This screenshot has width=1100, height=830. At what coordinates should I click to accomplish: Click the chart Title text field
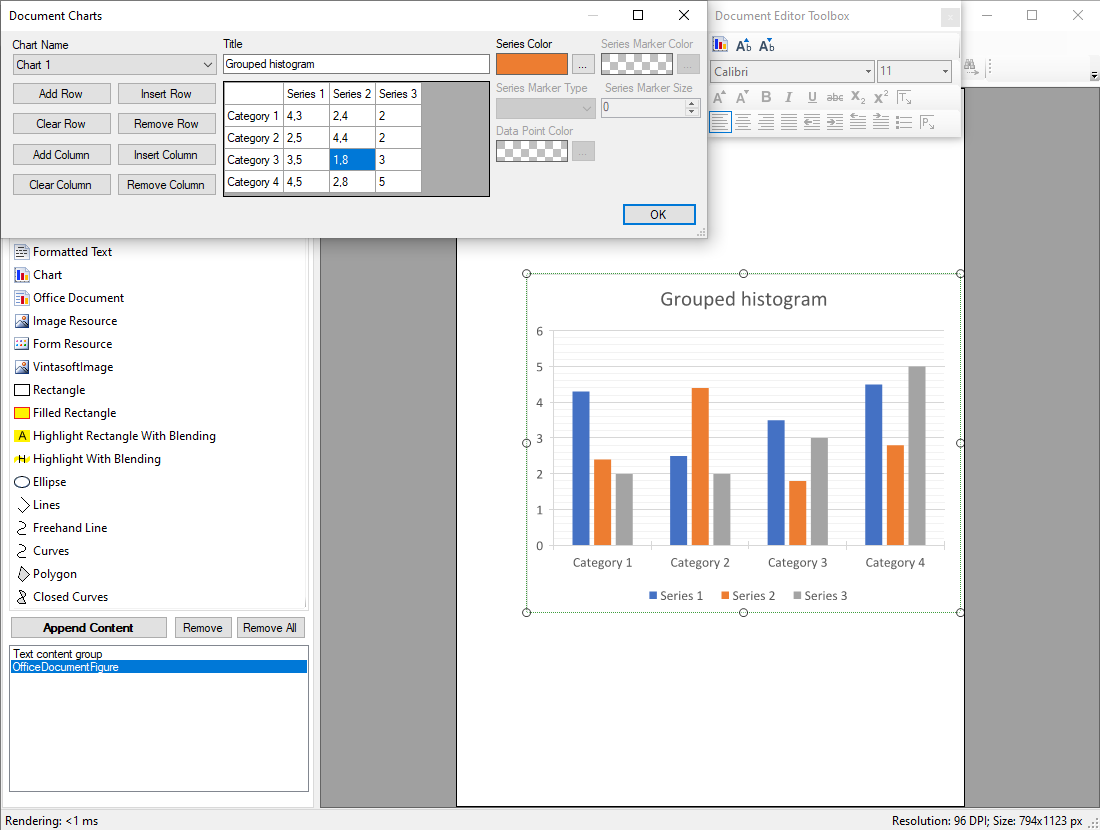click(x=356, y=64)
